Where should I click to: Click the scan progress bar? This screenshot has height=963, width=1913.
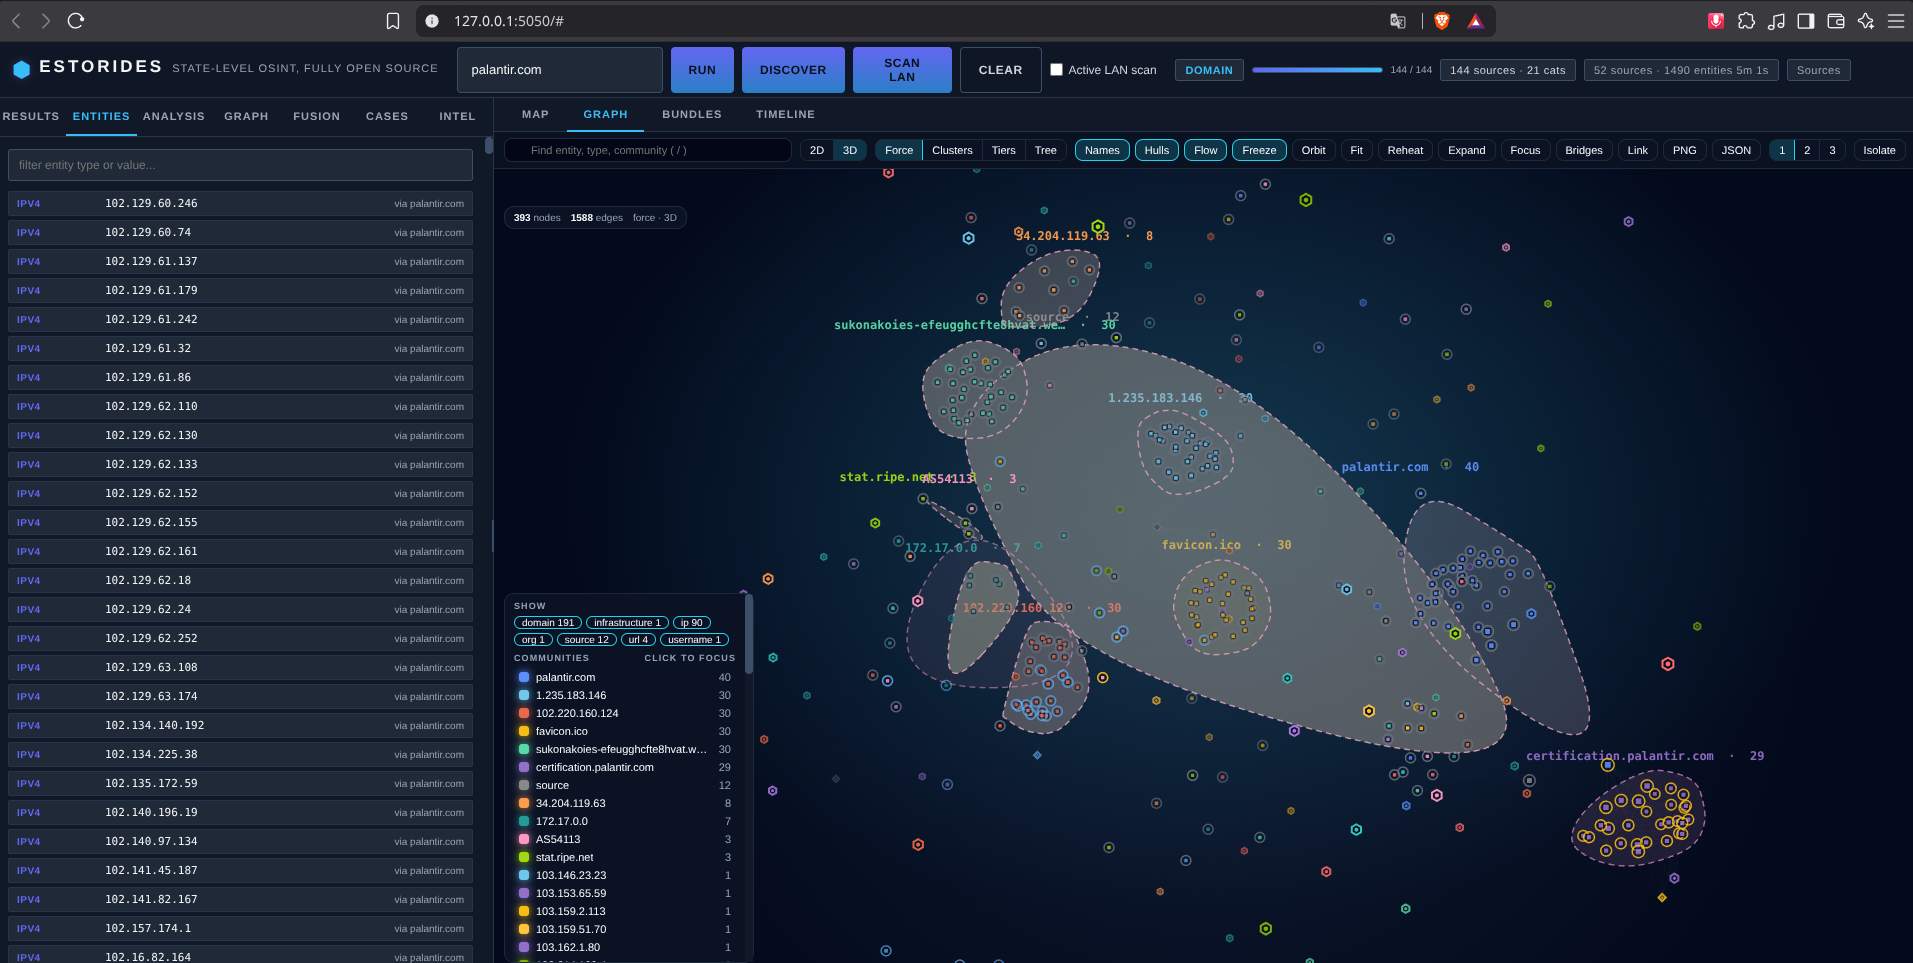(x=1317, y=70)
